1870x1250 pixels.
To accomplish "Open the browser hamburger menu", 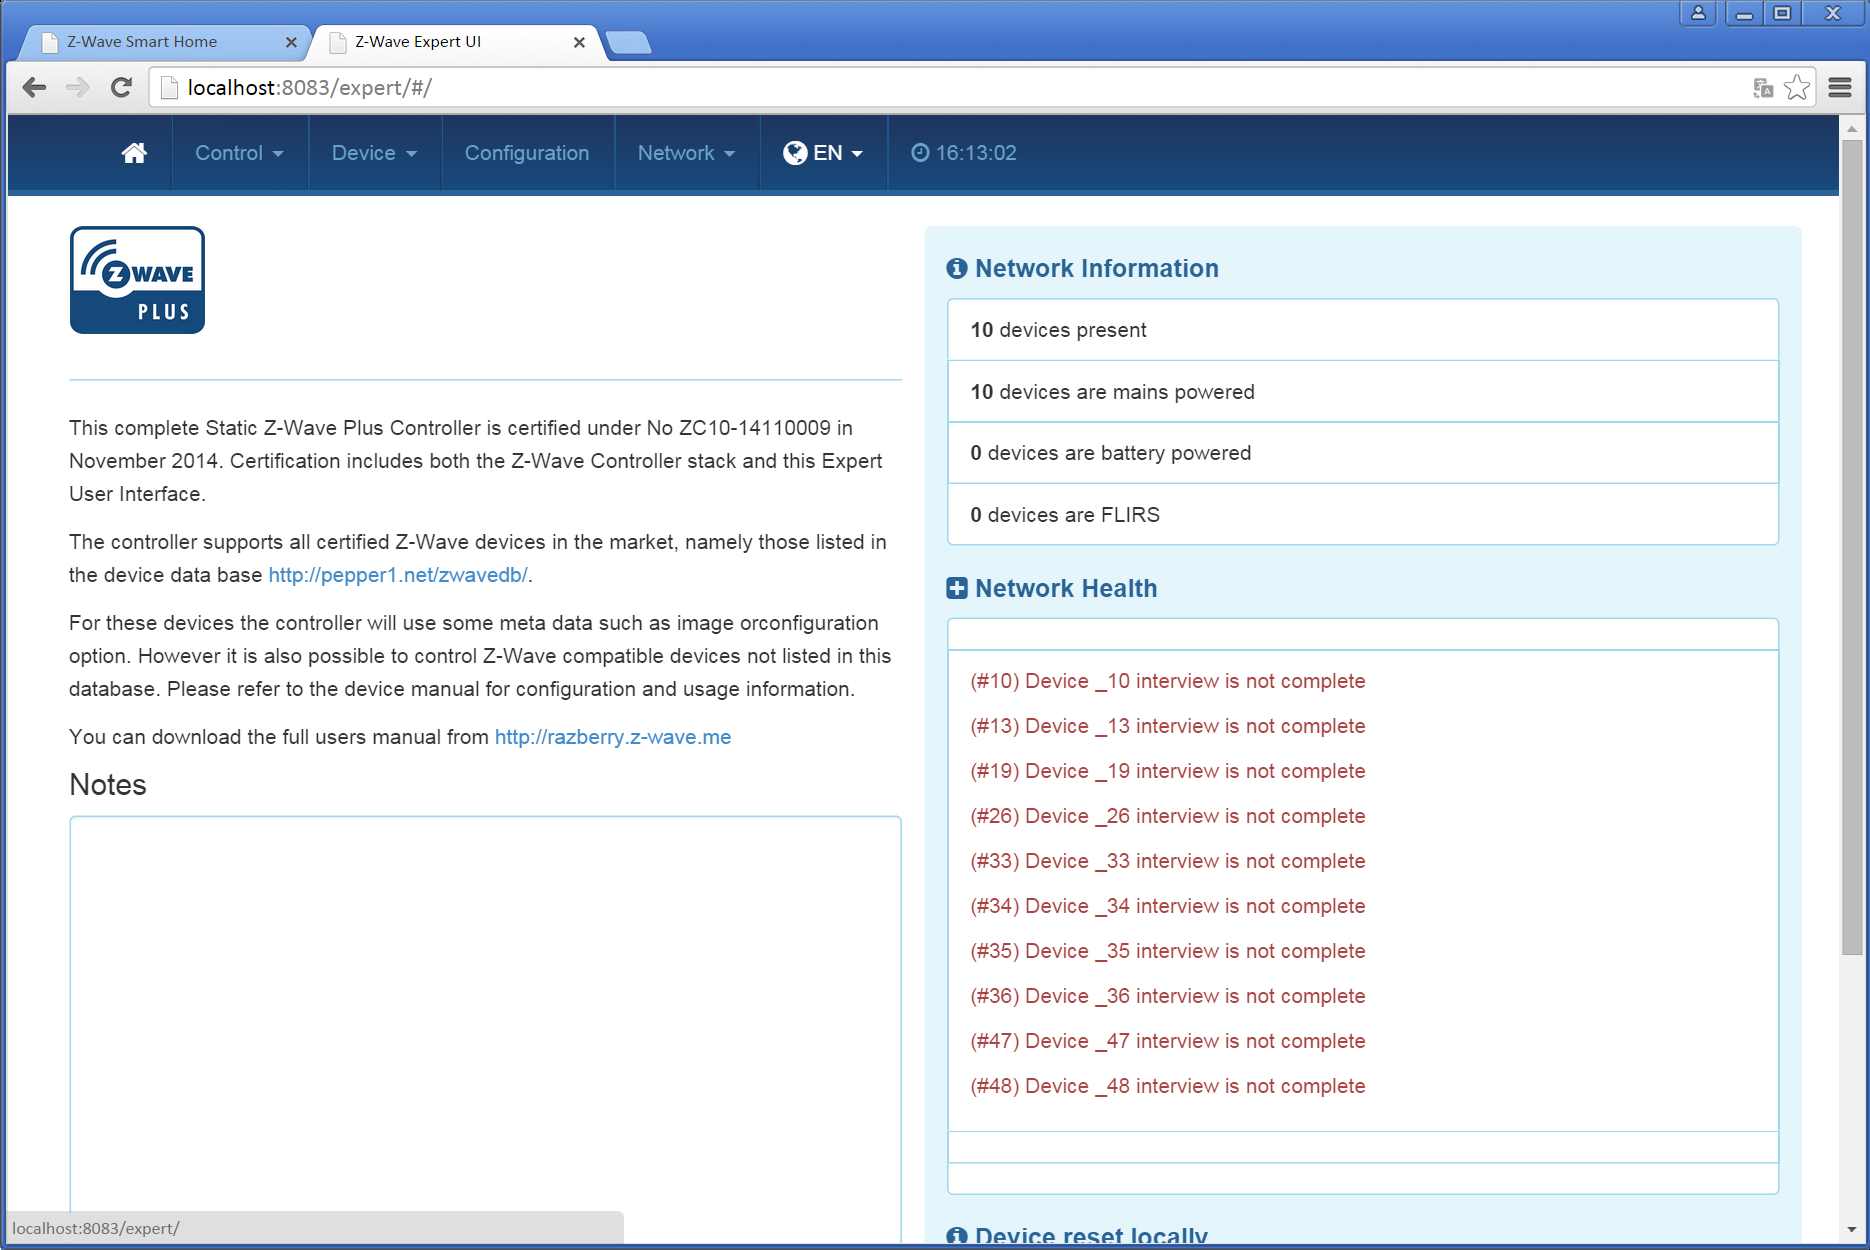I will point(1840,87).
